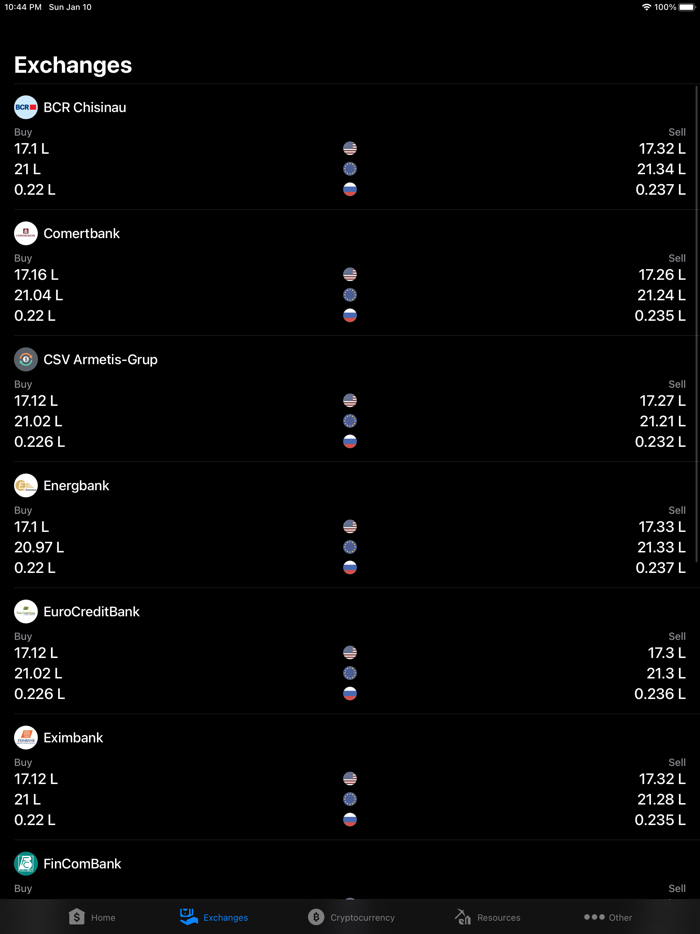The image size is (700, 934).
Task: Select the CSV Armetis-Grup logo
Action: [x=25, y=359]
